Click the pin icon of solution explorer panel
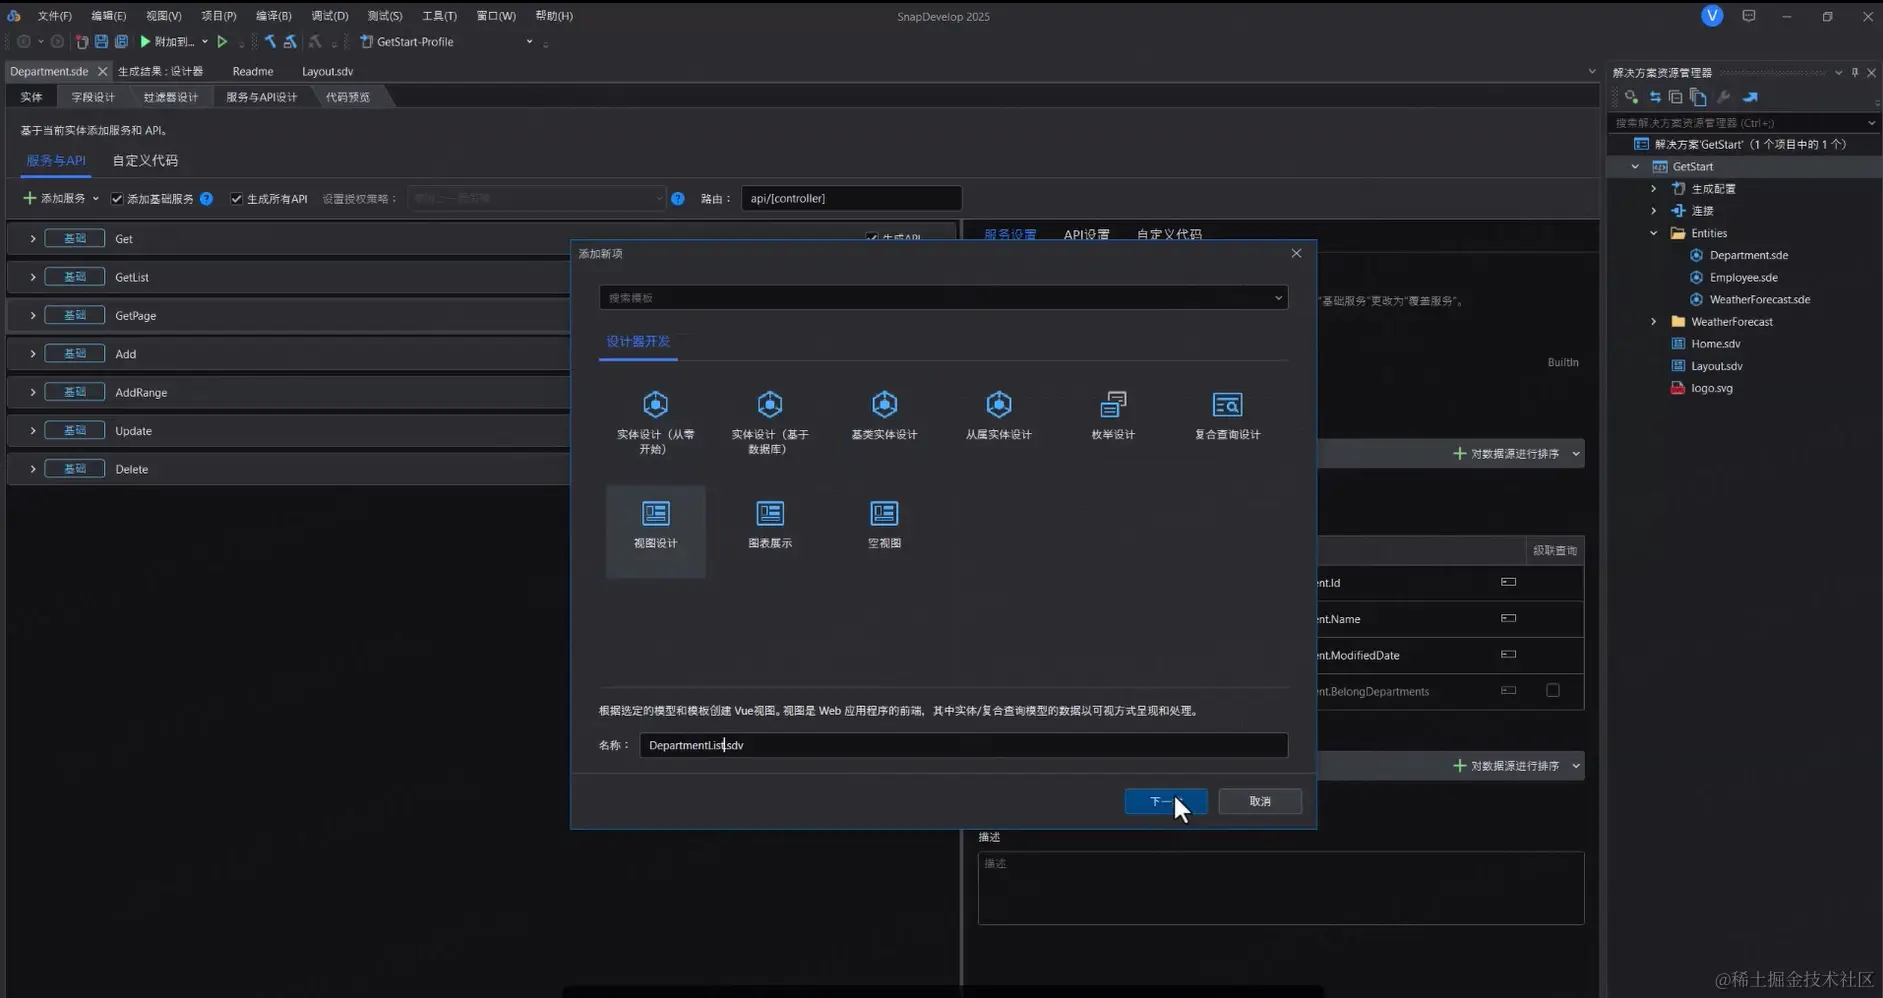 (x=1855, y=72)
